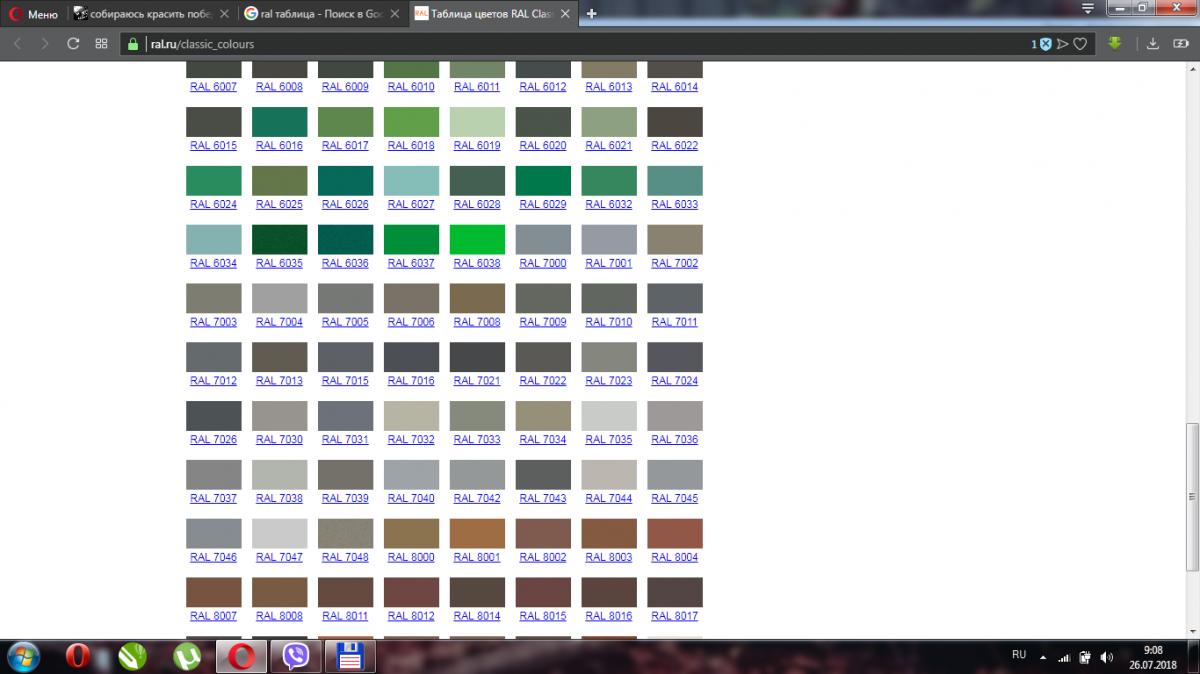
Task: Click the RAL 7032 label text
Action: coord(411,440)
